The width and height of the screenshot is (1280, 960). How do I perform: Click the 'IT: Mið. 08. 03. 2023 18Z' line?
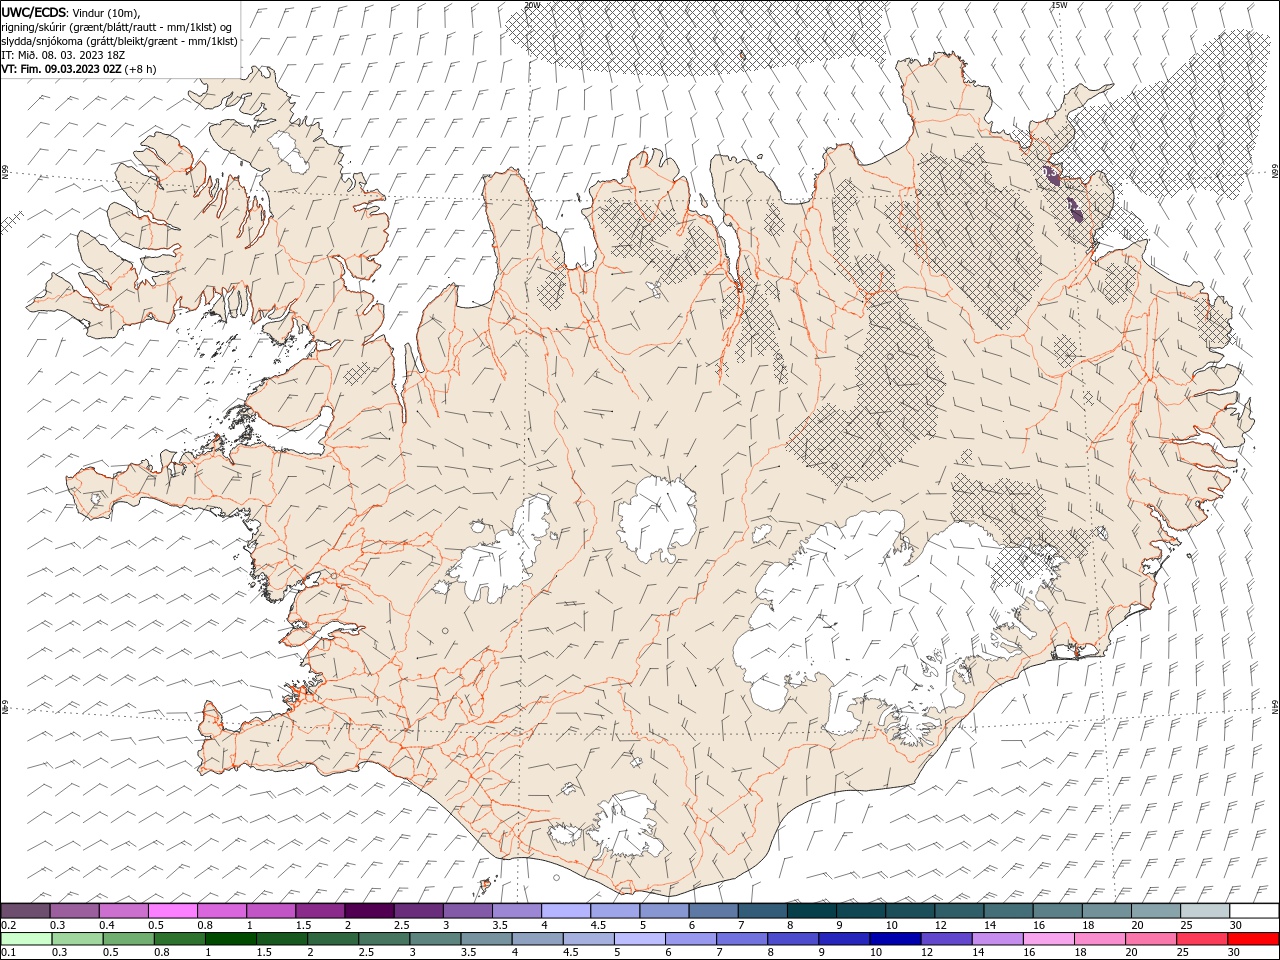(x=65, y=55)
